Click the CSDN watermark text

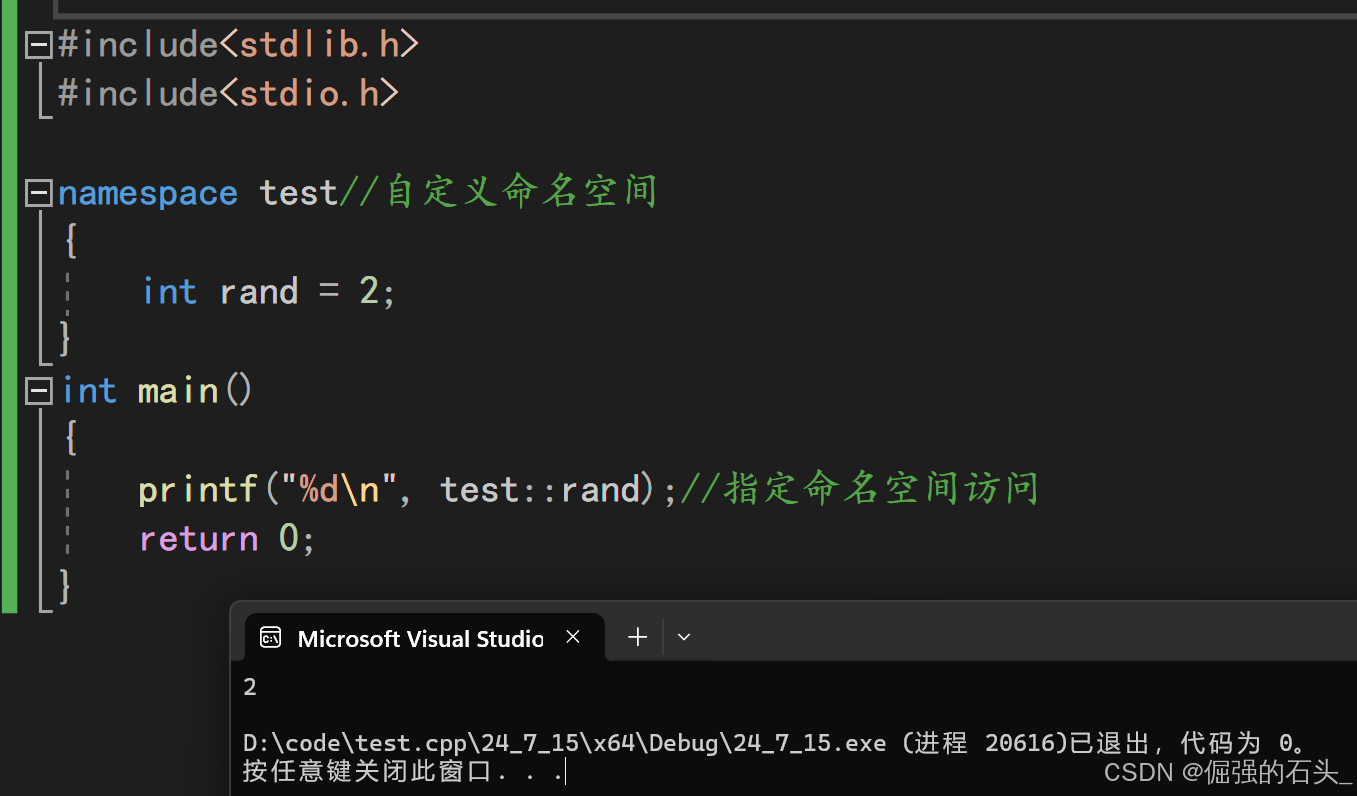pyautogui.click(x=1225, y=772)
